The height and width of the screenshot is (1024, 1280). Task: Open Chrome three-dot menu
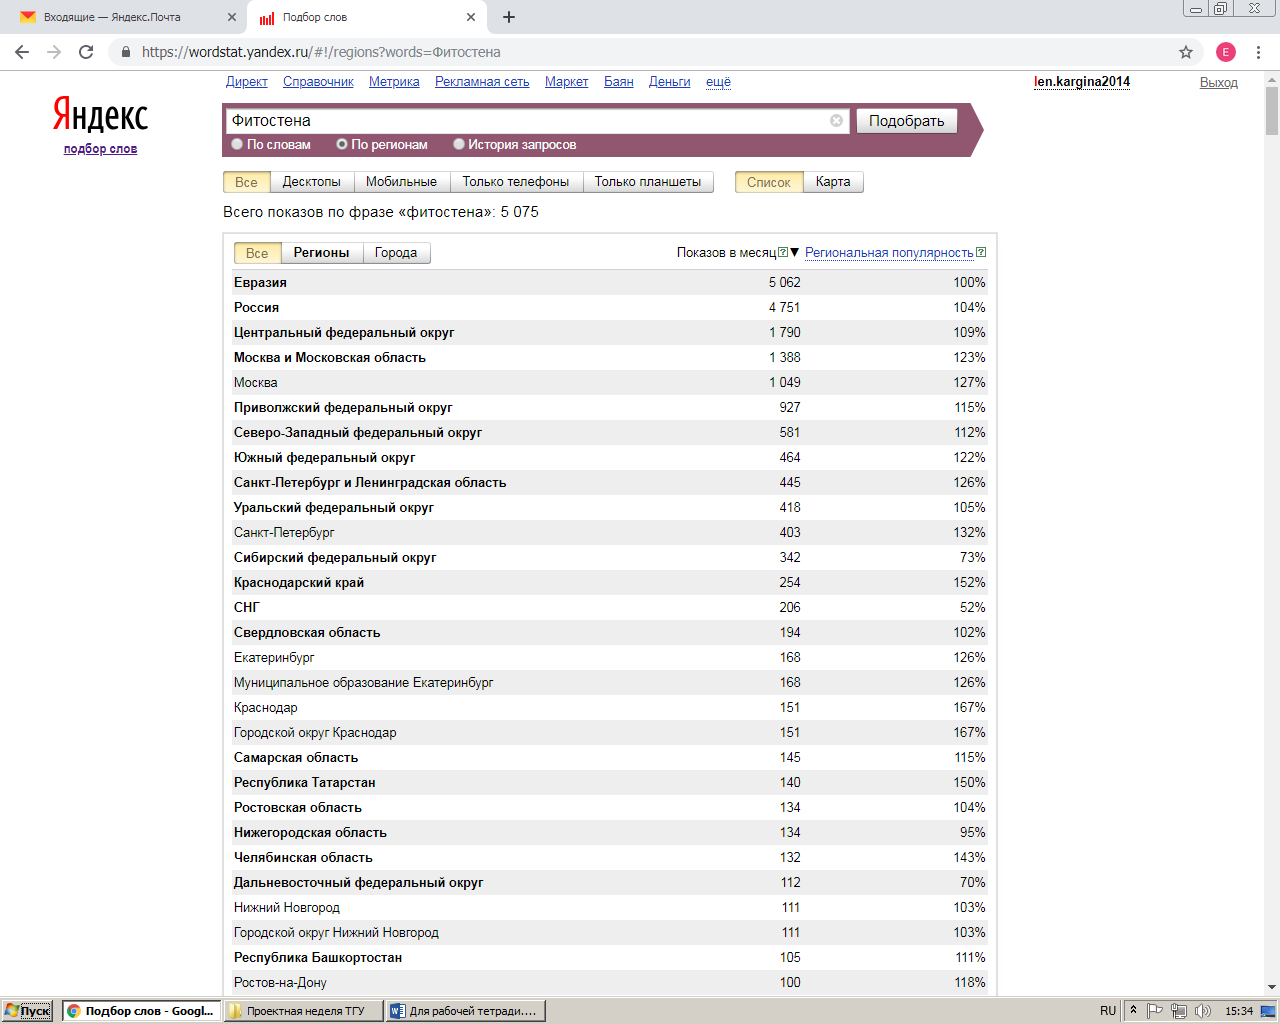point(1258,52)
